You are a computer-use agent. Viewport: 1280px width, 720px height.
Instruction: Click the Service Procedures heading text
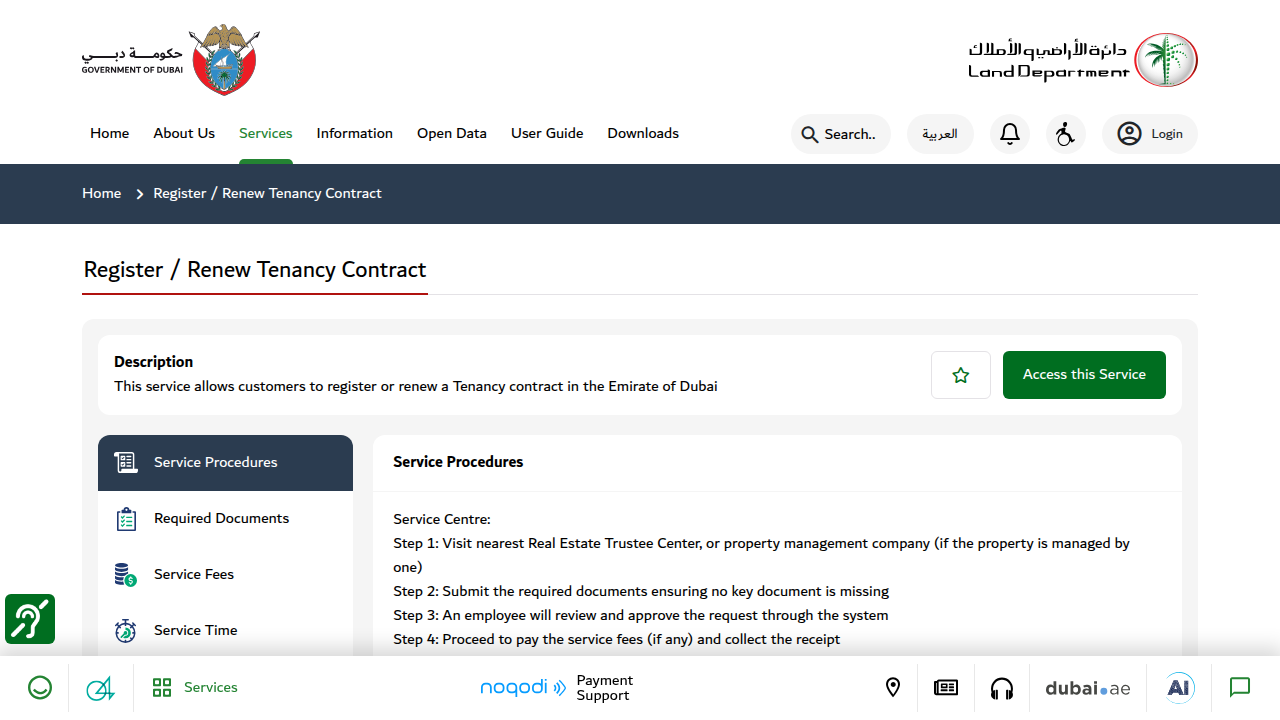(458, 462)
